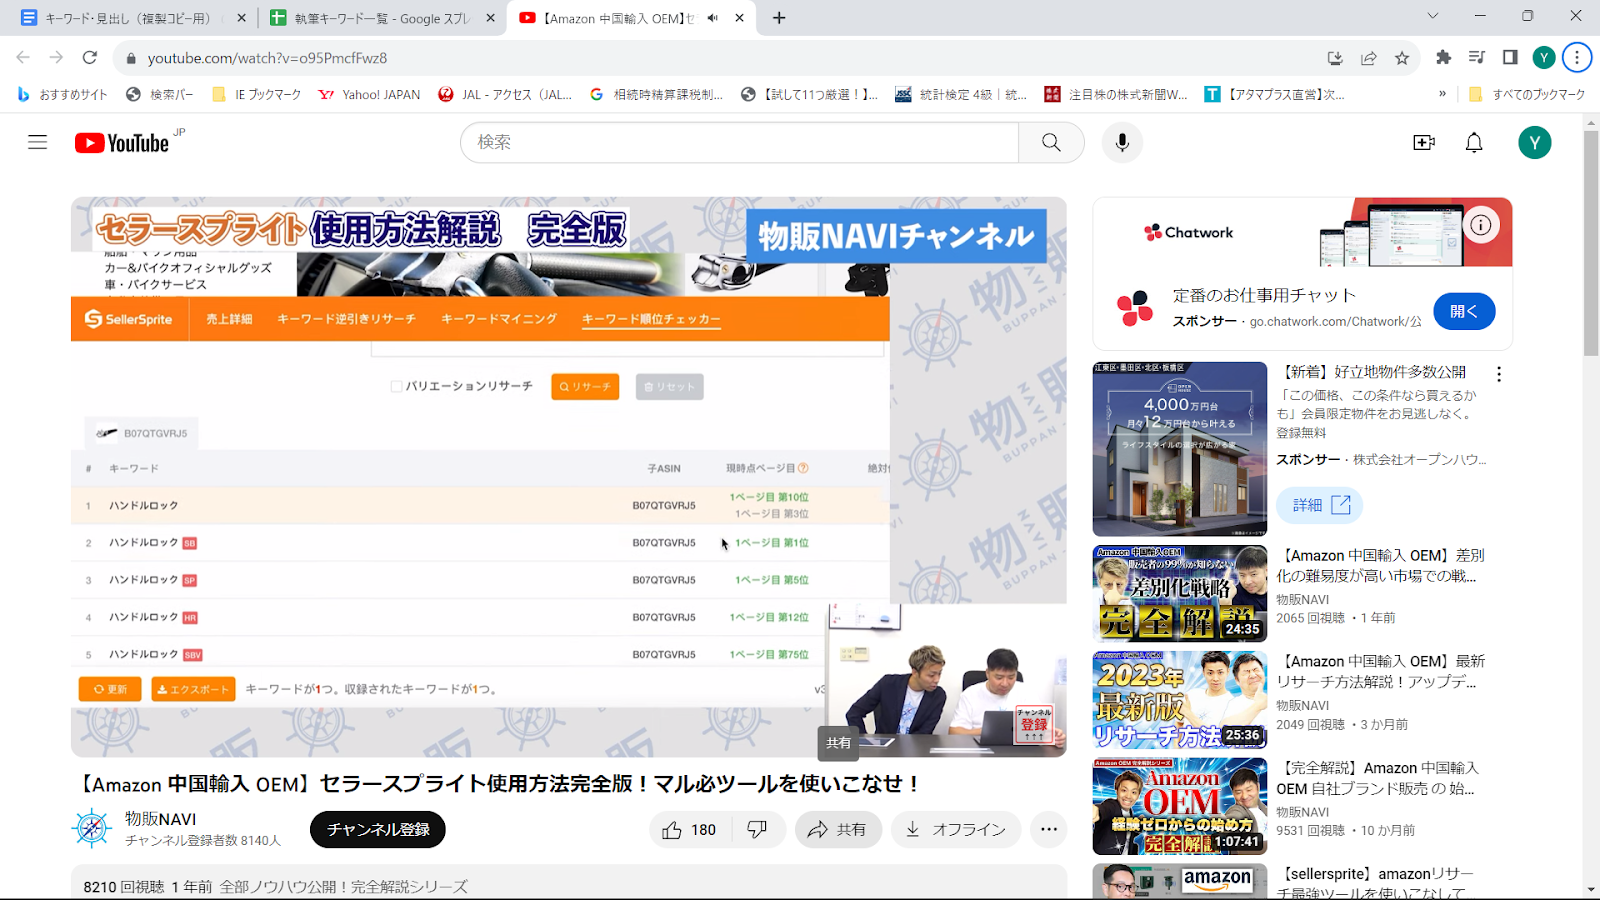Open the housing ad 4,000万円台 thumbnail
1600x900 pixels.
point(1180,449)
